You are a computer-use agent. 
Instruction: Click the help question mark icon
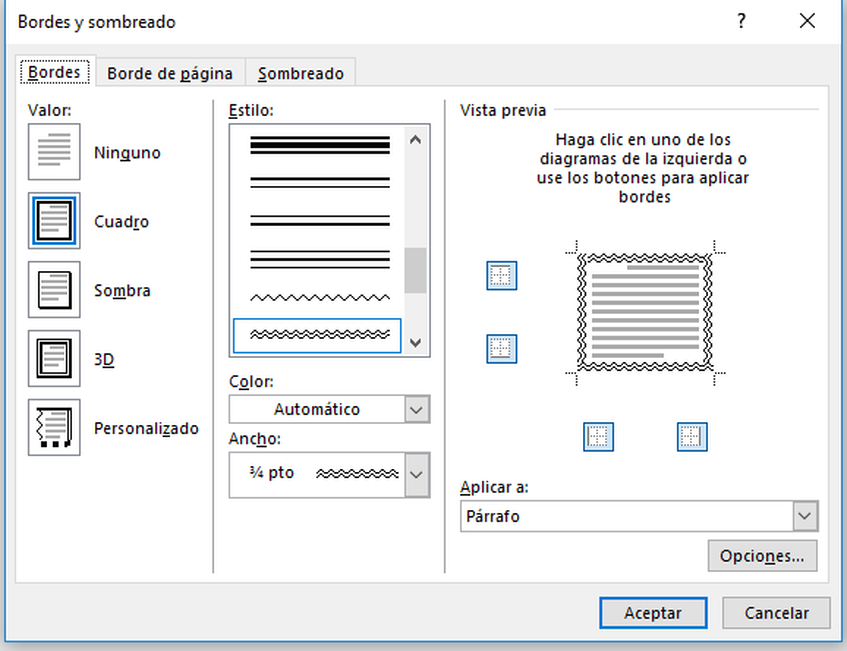tap(741, 21)
